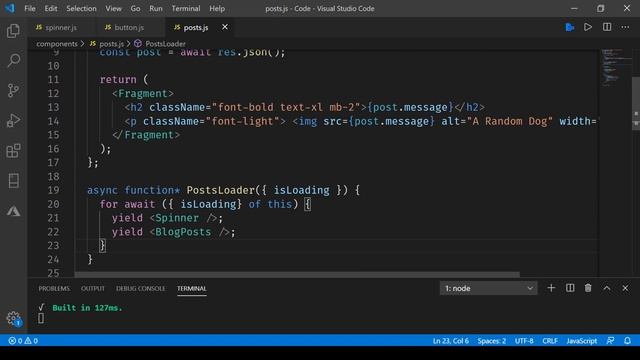
Task: Open the Terminal menu
Action: [186, 8]
